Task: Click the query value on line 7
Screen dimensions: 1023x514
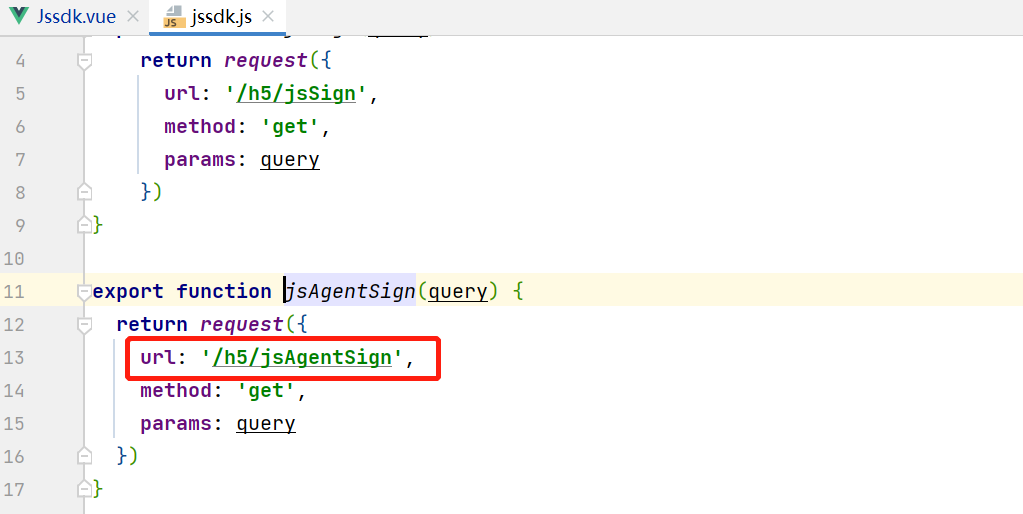Action: [x=290, y=160]
